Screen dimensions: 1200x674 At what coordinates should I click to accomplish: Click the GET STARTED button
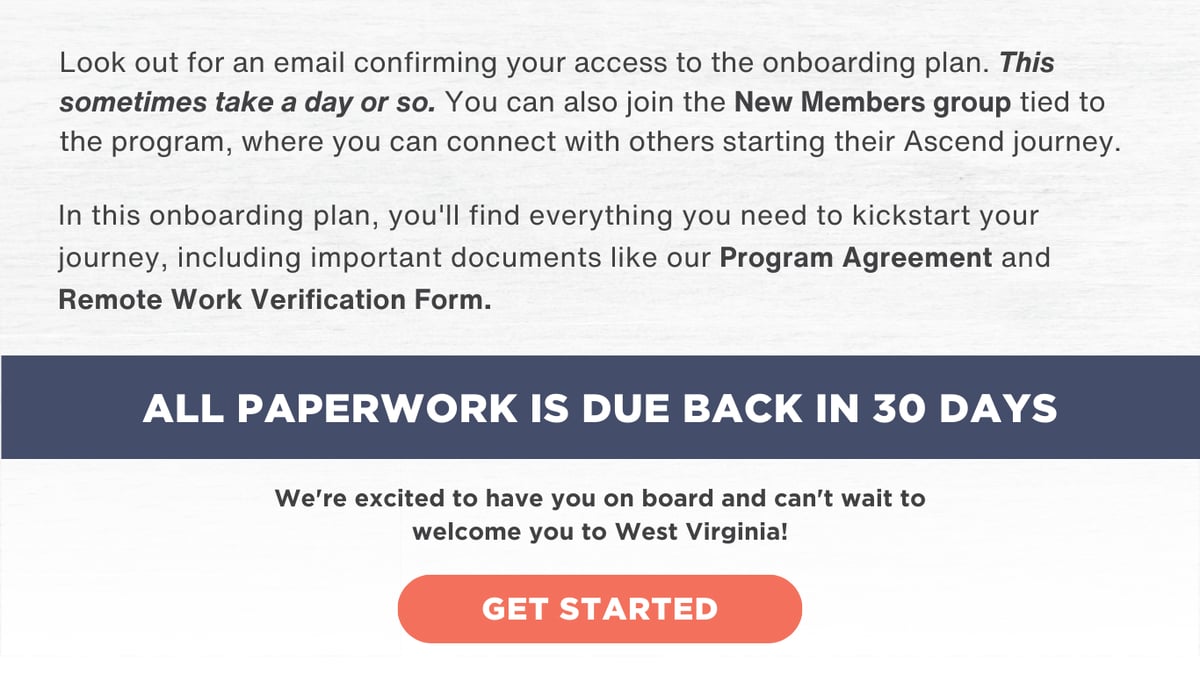(x=600, y=608)
